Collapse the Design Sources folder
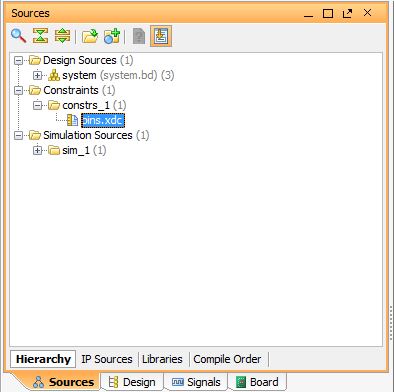The width and height of the screenshot is (394, 392). (19, 60)
